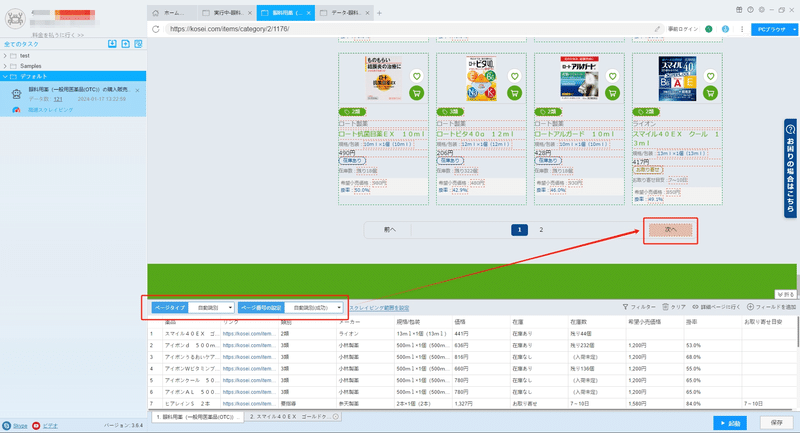Open the ページ番号の設定 dropdown

314,308
